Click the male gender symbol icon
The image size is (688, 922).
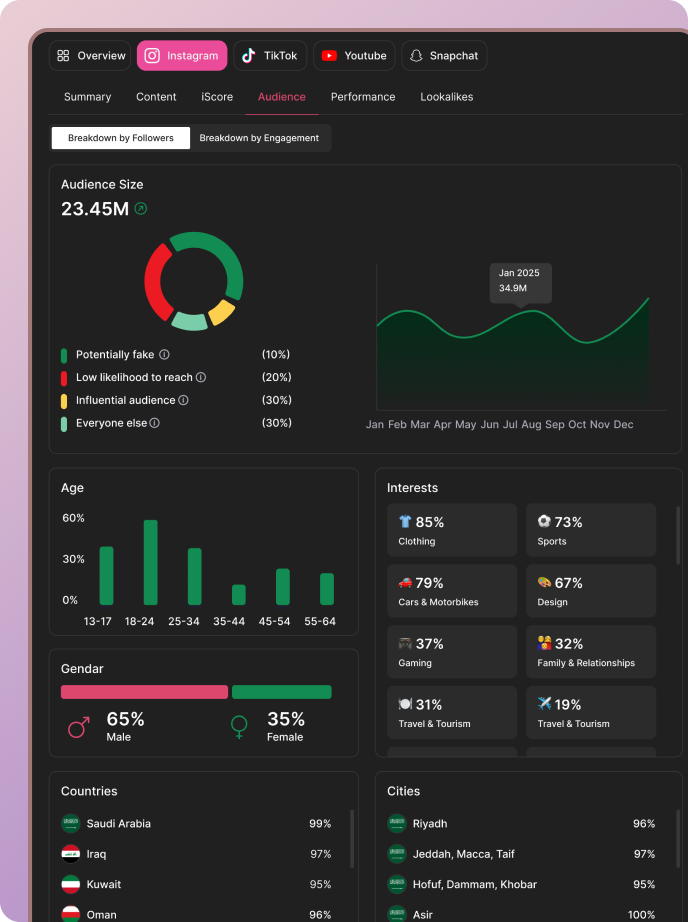coord(79,727)
